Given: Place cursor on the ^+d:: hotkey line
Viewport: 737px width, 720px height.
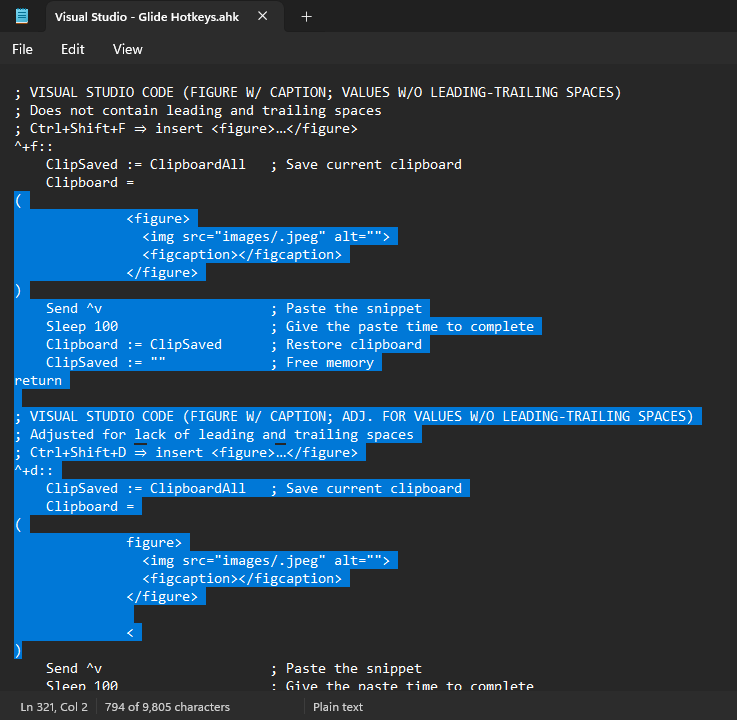Looking at the screenshot, I should click(34, 471).
